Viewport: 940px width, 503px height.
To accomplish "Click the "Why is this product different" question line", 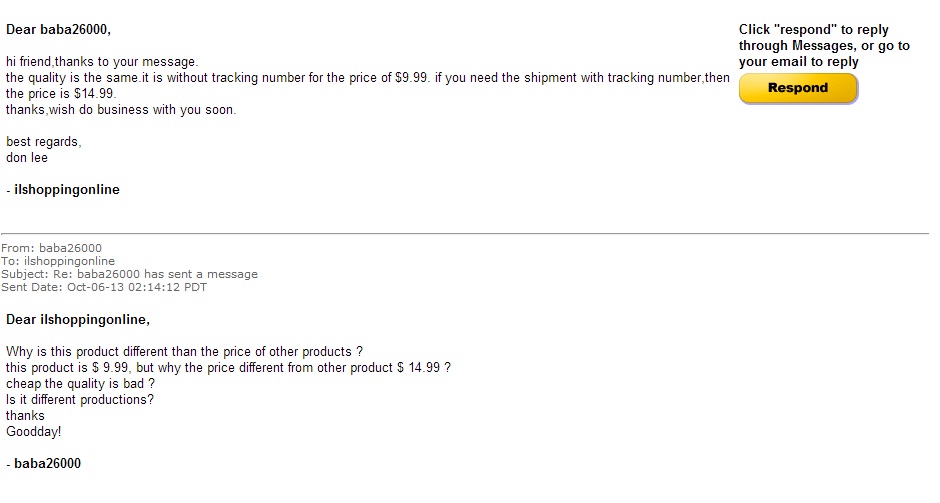I will tap(185, 352).
